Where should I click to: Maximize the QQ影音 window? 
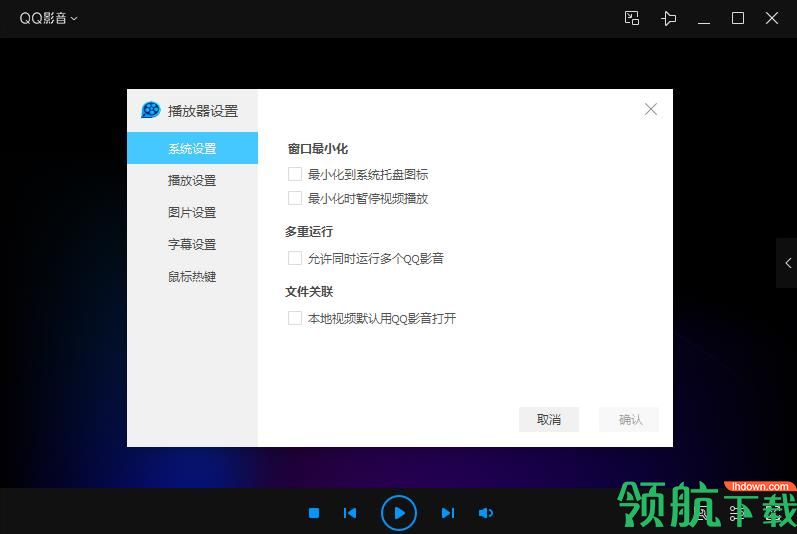point(738,18)
